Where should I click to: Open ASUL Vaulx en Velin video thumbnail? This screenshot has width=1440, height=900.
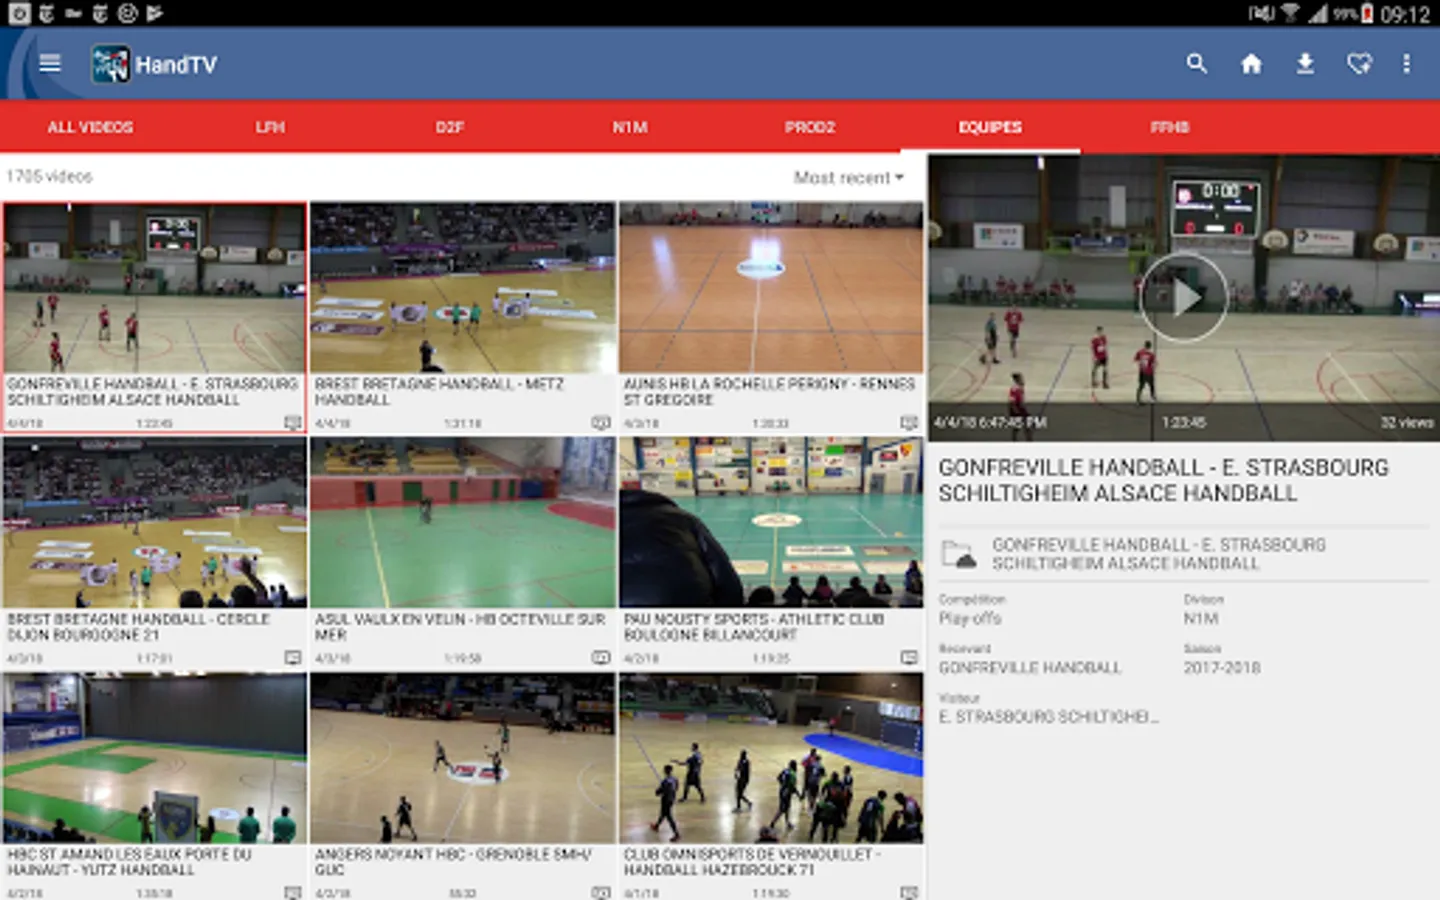point(462,522)
